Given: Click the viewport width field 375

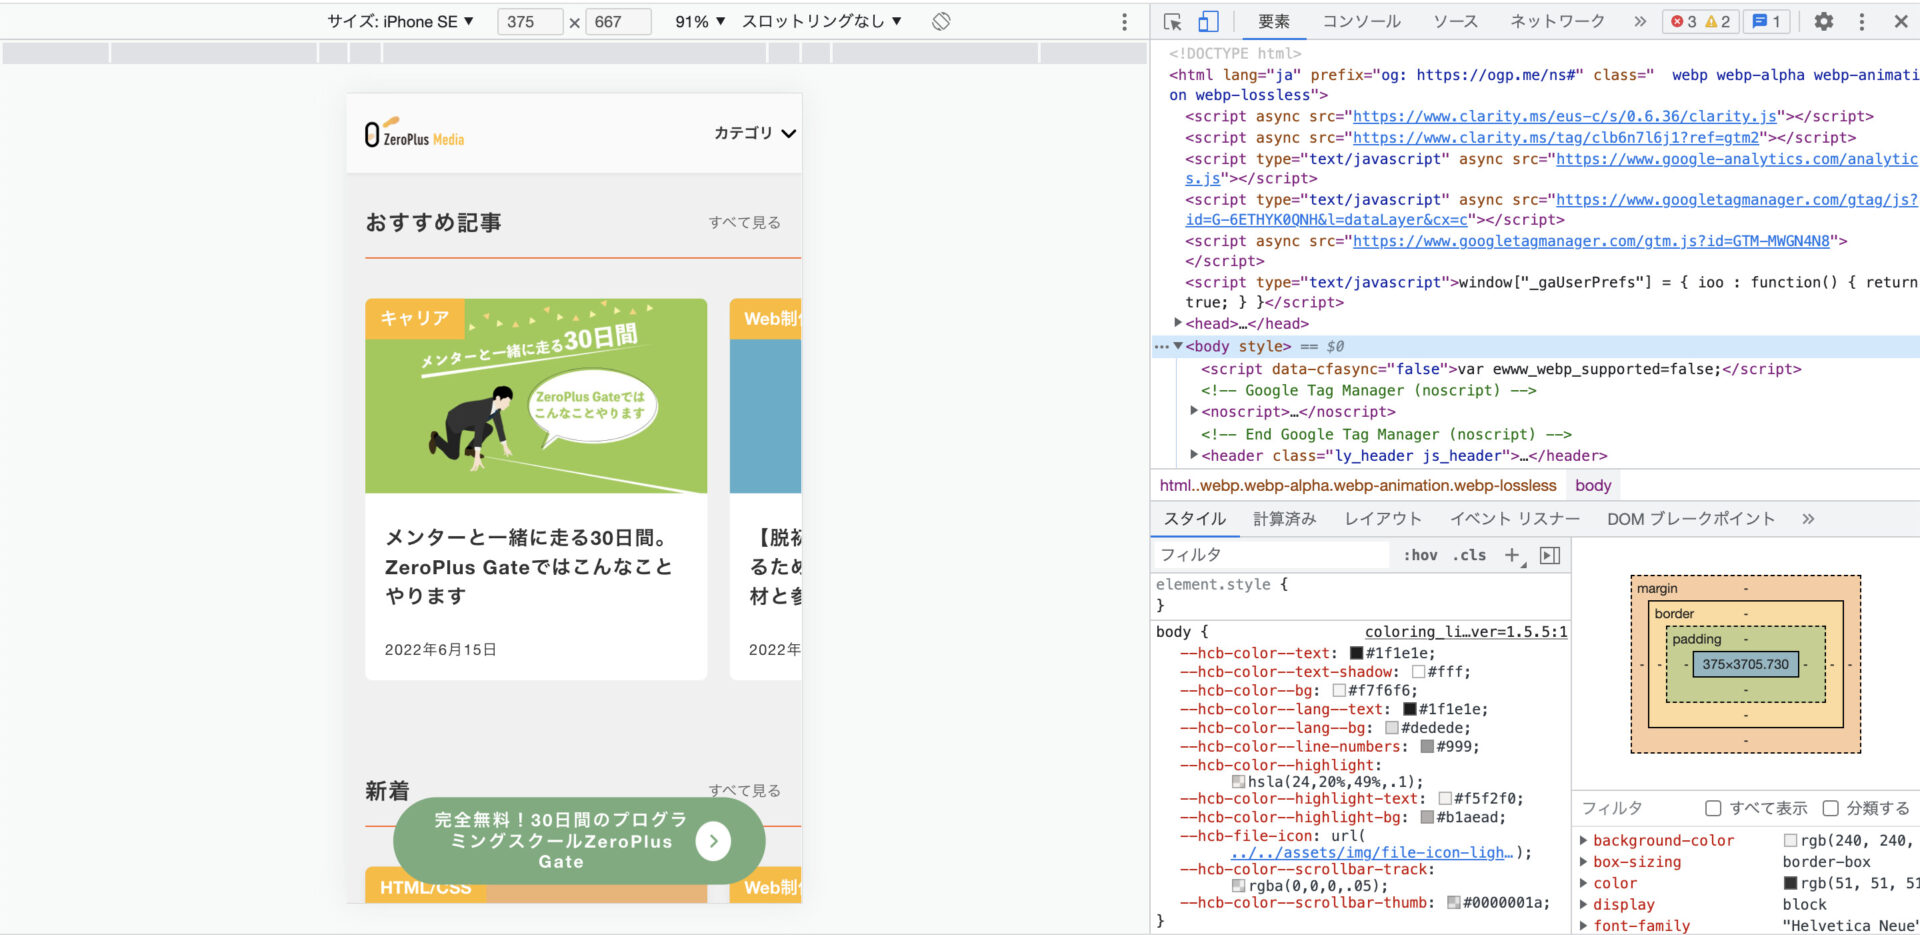Looking at the screenshot, I should [530, 21].
